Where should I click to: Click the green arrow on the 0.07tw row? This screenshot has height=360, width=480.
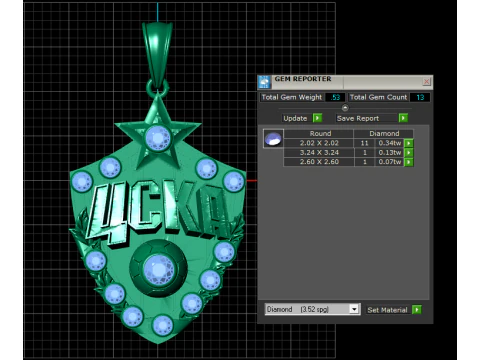(x=409, y=162)
